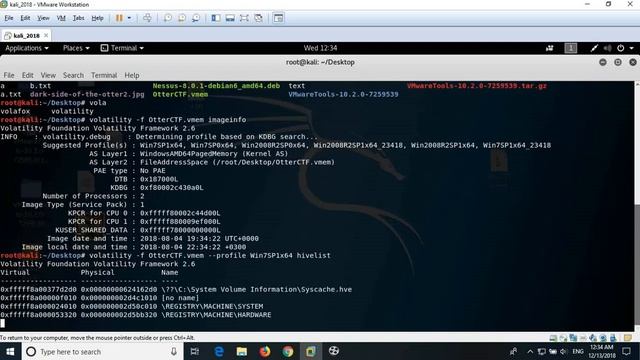This screenshot has height=360, width=640.
Task: Open the power options dropdown arrow
Action: 129,18
